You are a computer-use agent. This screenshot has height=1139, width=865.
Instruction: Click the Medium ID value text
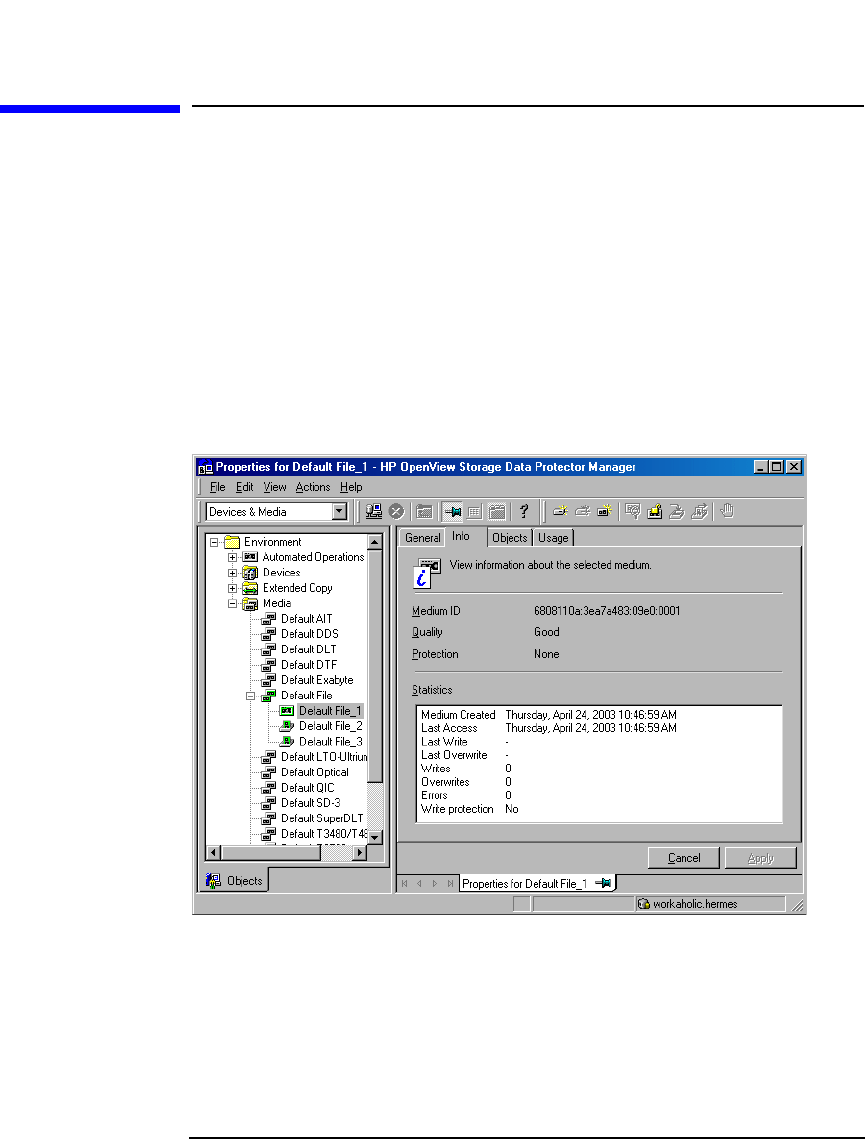click(607, 611)
